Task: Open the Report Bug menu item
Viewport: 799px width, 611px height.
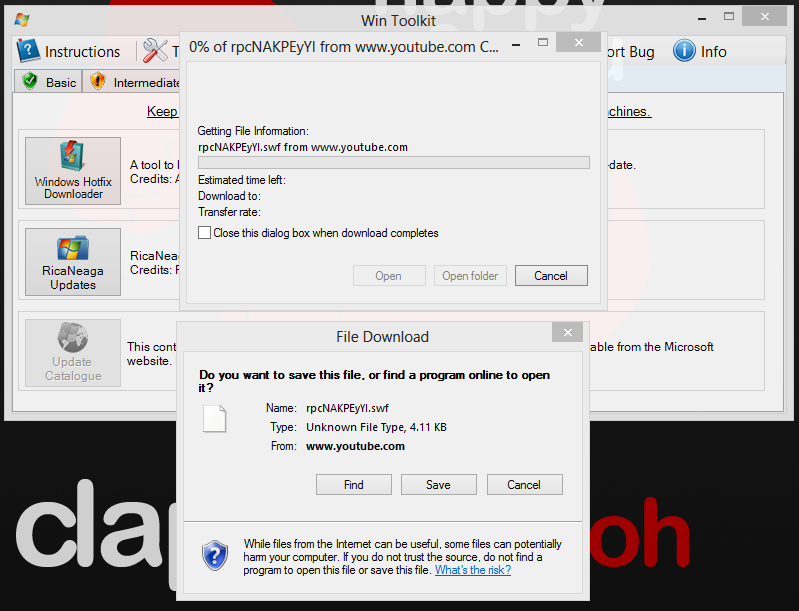Action: click(x=628, y=52)
